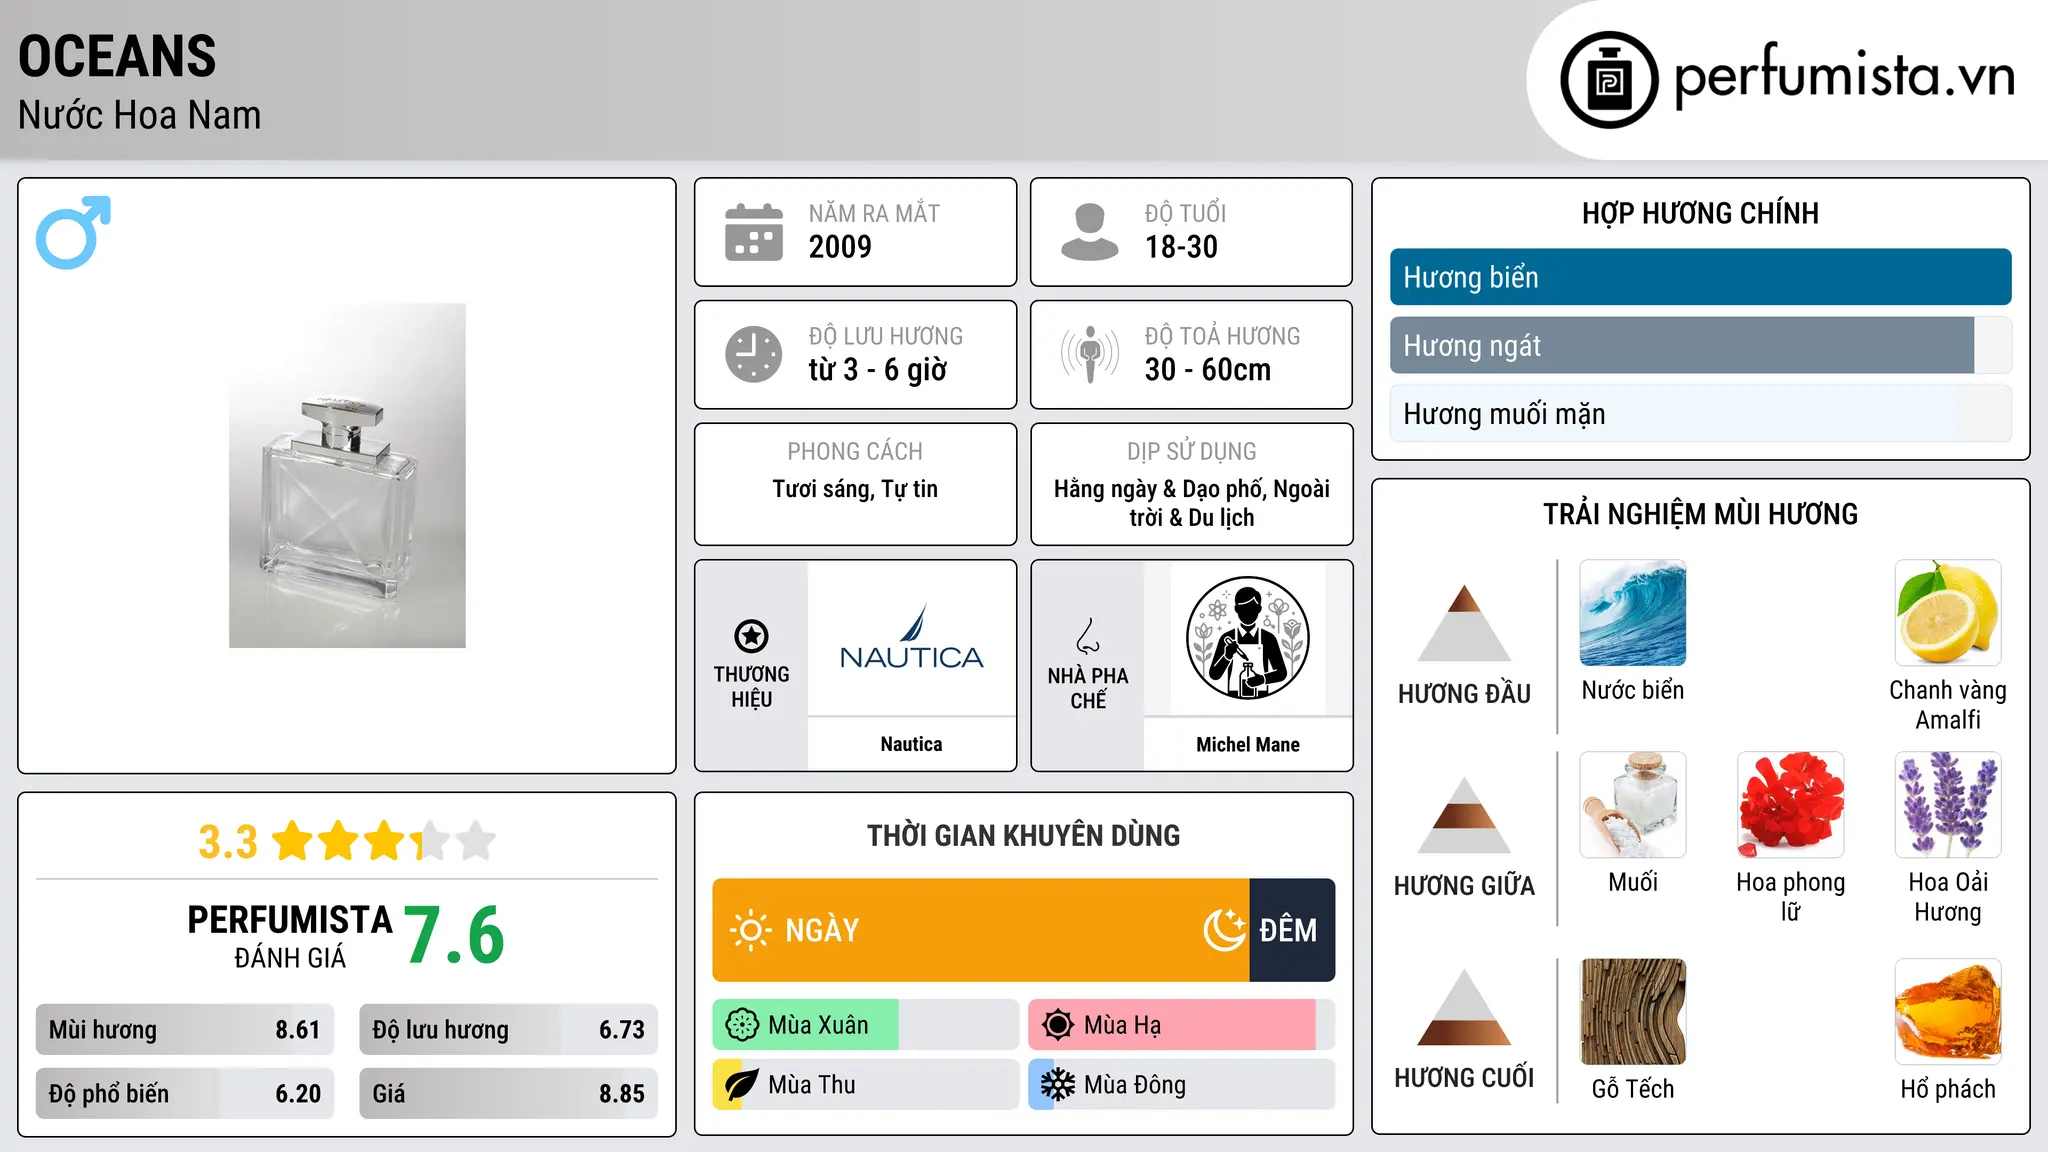Image resolution: width=2048 pixels, height=1152 pixels.
Task: Click the style text Tươi sáng, Tự tin
Action: [x=855, y=489]
